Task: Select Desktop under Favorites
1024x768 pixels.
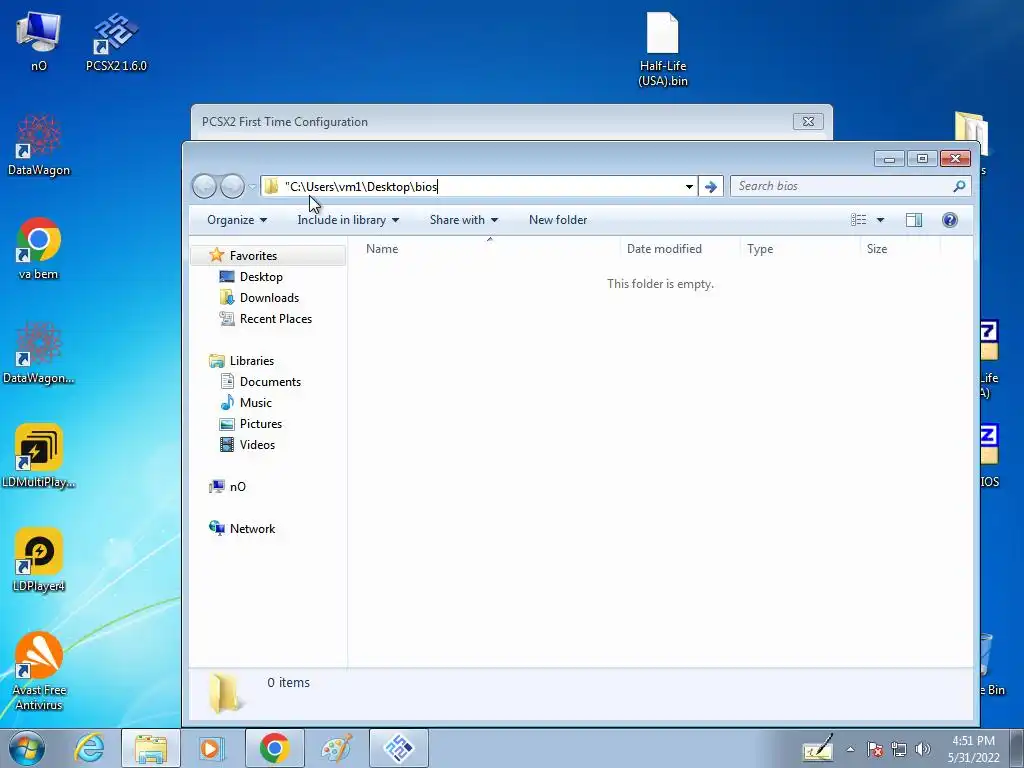Action: (x=261, y=277)
